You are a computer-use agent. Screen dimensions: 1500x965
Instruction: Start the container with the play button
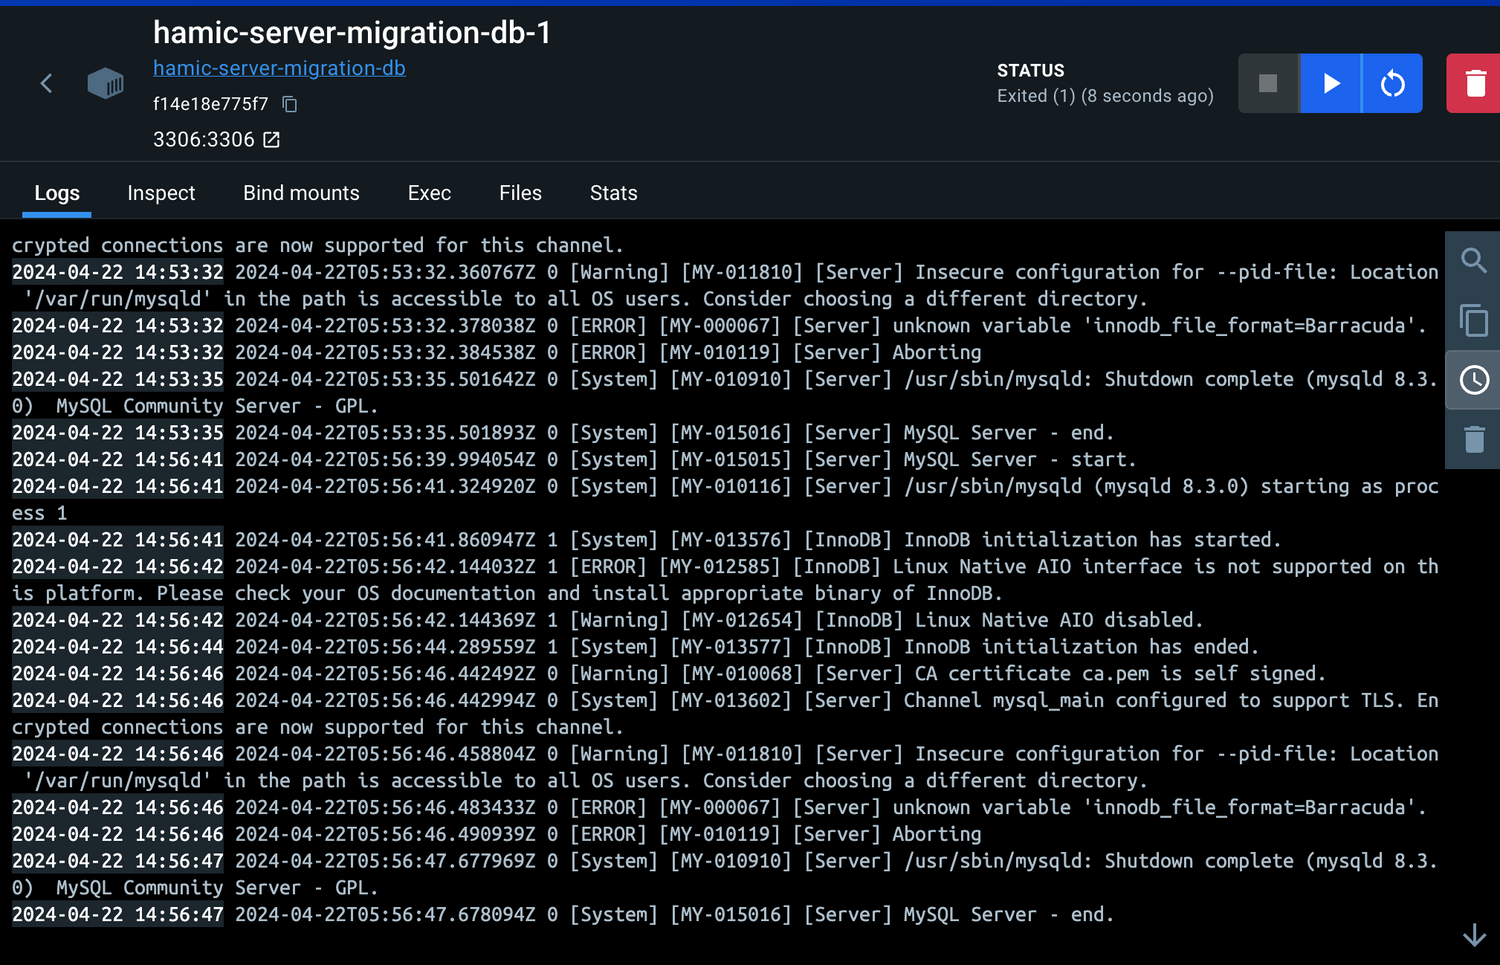[x=1331, y=83]
